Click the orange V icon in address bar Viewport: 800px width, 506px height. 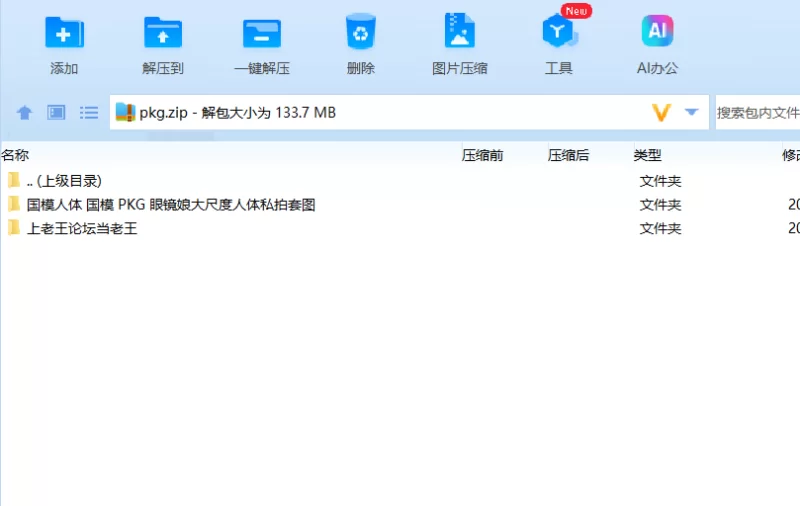click(x=660, y=113)
